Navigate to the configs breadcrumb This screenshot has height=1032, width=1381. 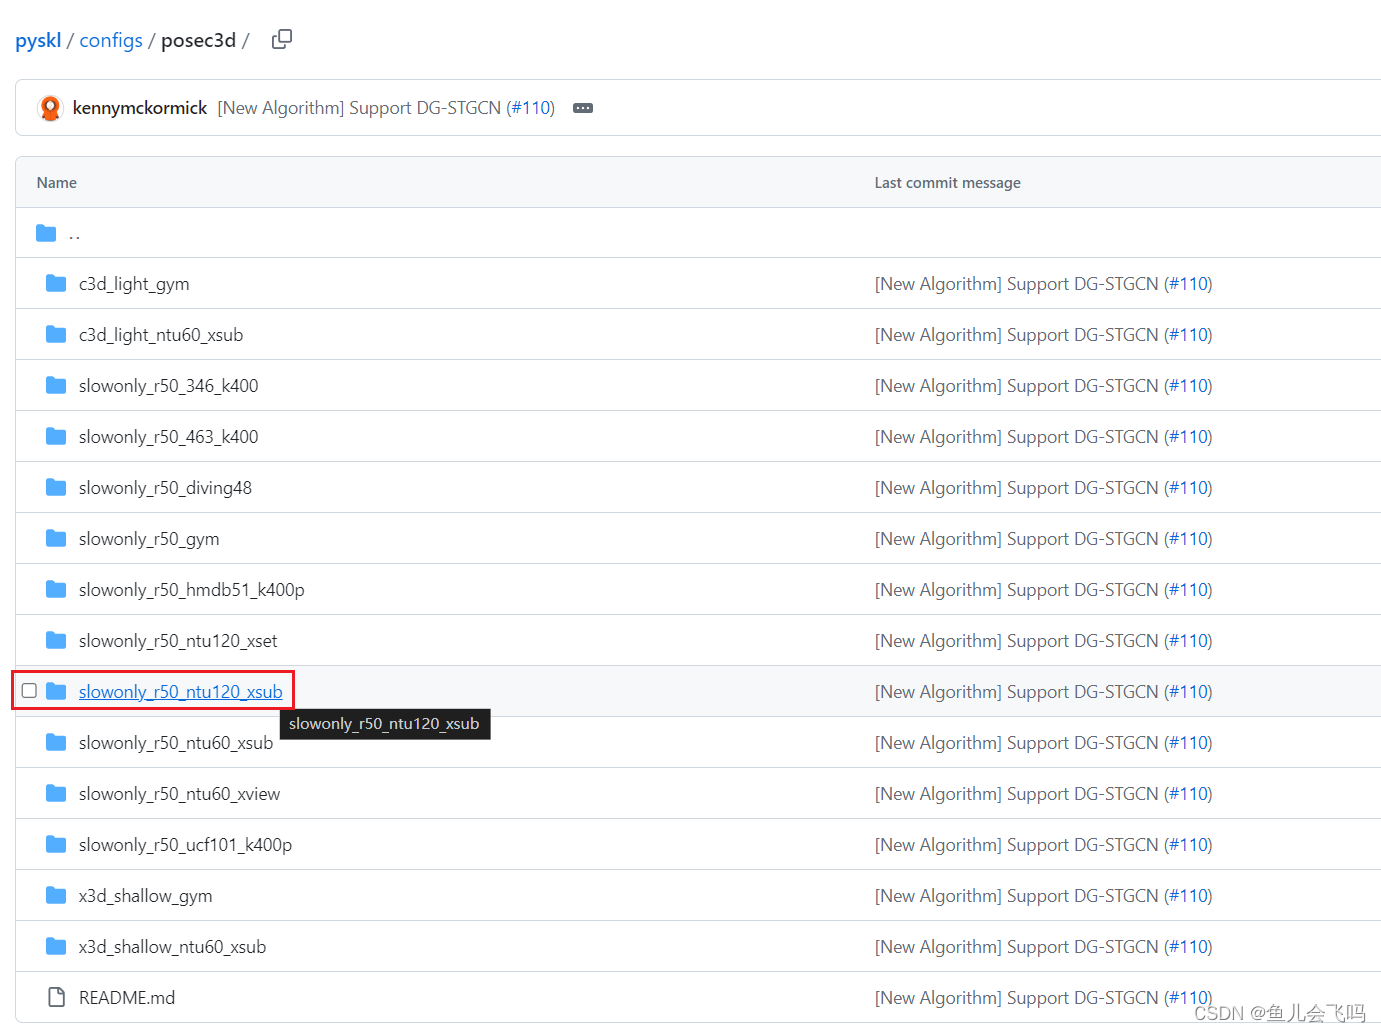[x=111, y=40]
